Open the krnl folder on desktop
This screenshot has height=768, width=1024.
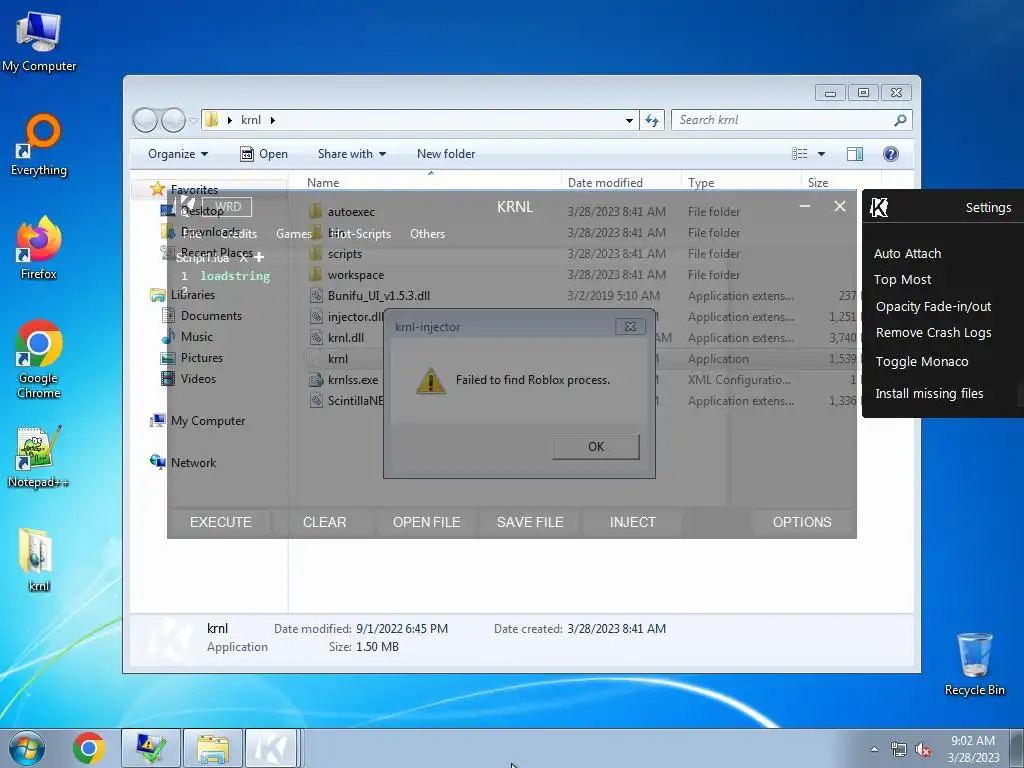pyautogui.click(x=38, y=560)
